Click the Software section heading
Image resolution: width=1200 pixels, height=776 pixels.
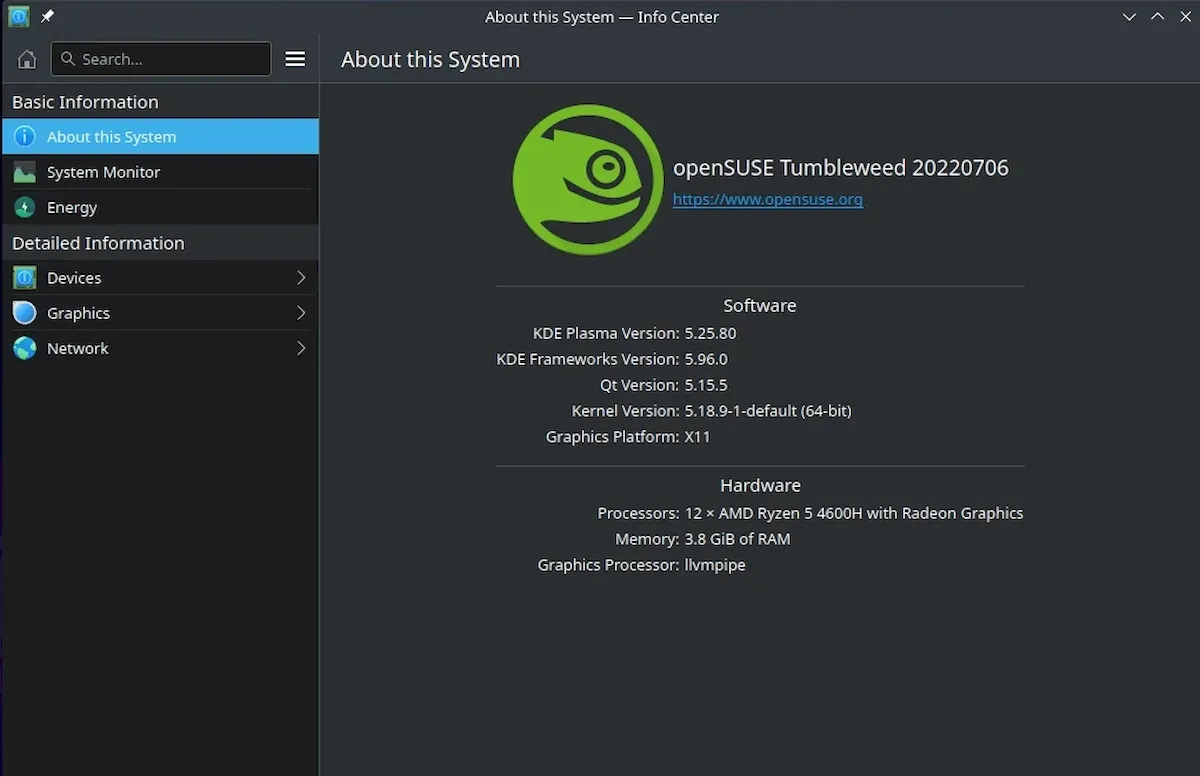coord(760,306)
